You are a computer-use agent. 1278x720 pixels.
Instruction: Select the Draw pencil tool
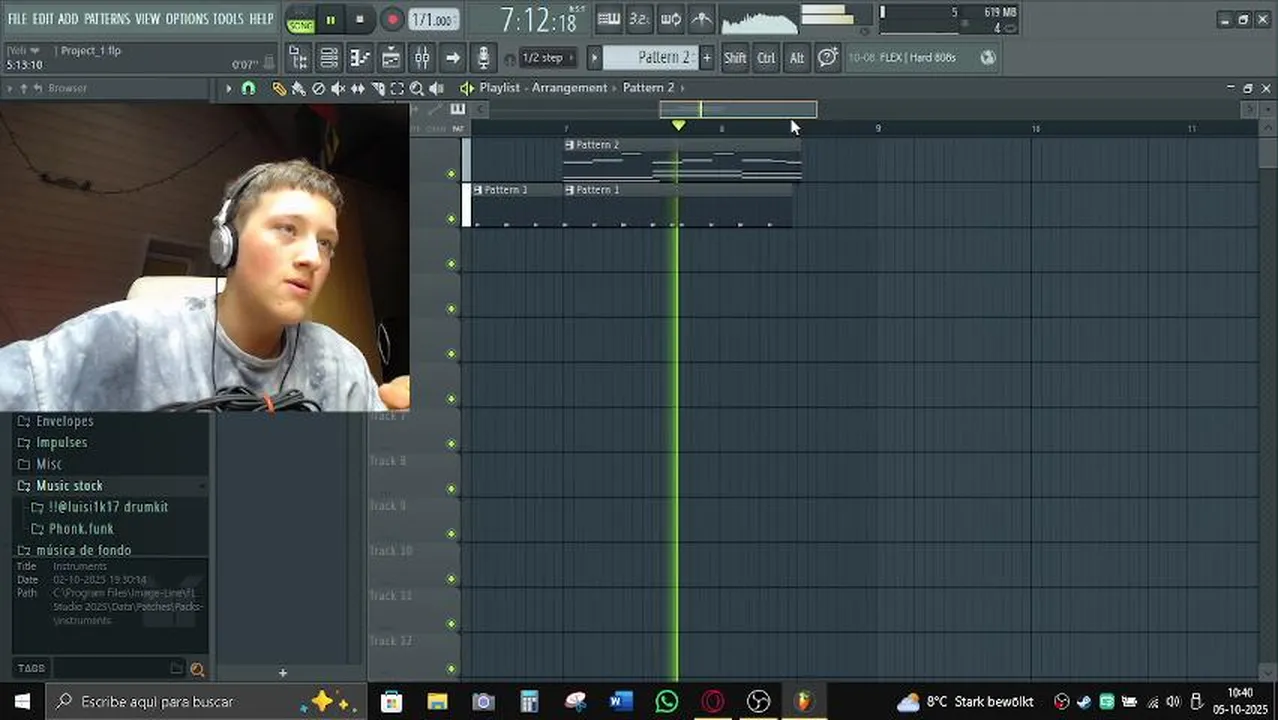[279, 88]
